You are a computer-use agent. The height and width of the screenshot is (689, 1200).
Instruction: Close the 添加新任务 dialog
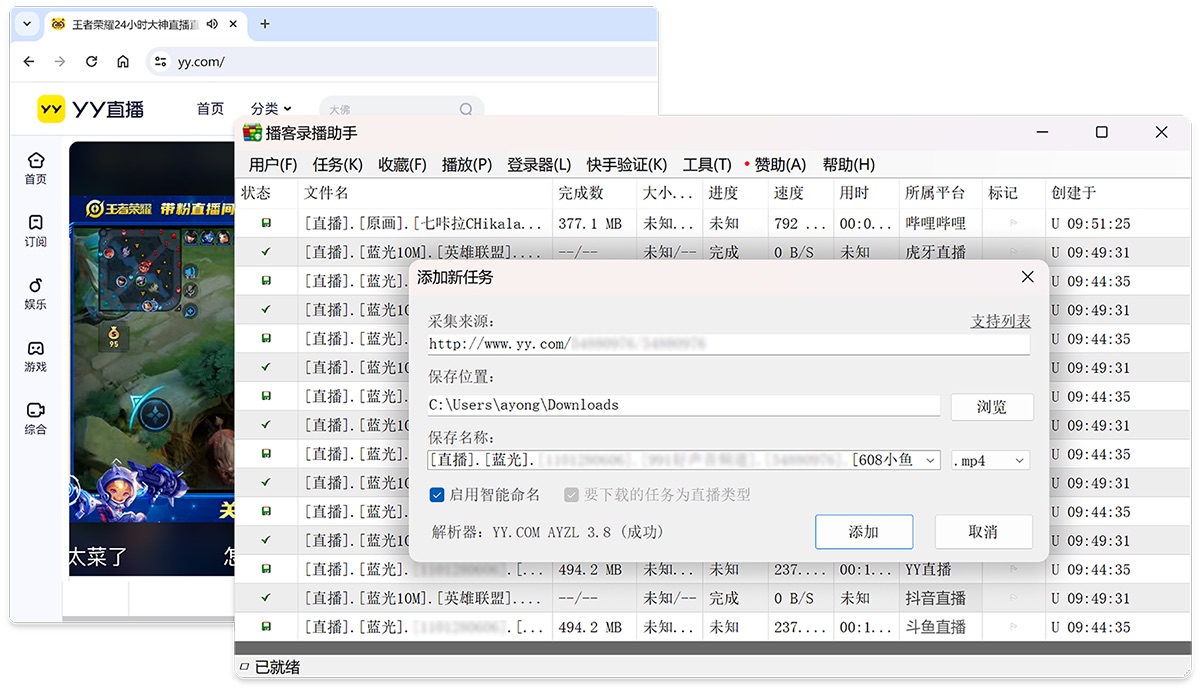tap(1027, 277)
